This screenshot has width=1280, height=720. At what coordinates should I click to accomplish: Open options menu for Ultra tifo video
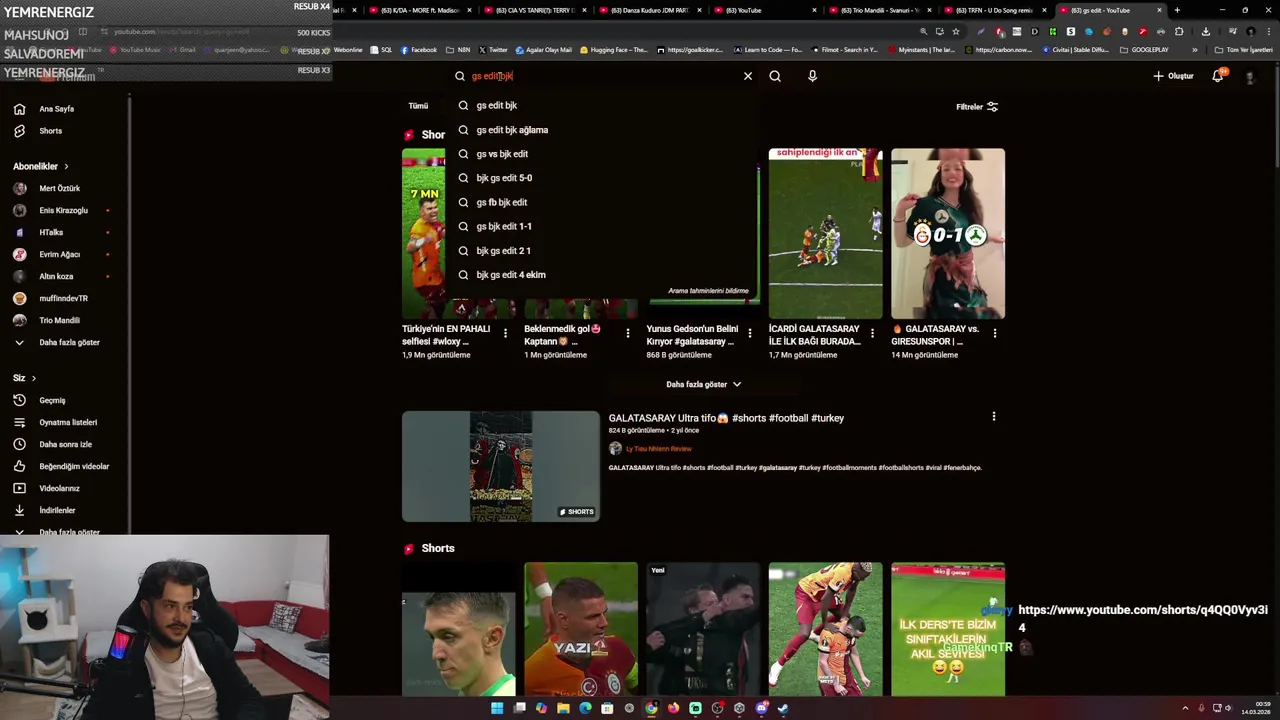(x=993, y=416)
